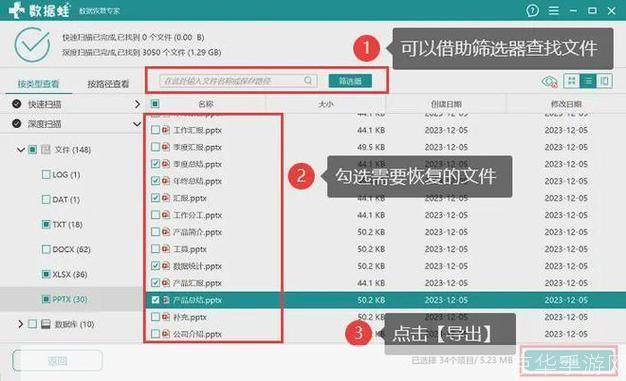Select the 产品简介.pptx file name
The image size is (626, 381).
point(197,232)
